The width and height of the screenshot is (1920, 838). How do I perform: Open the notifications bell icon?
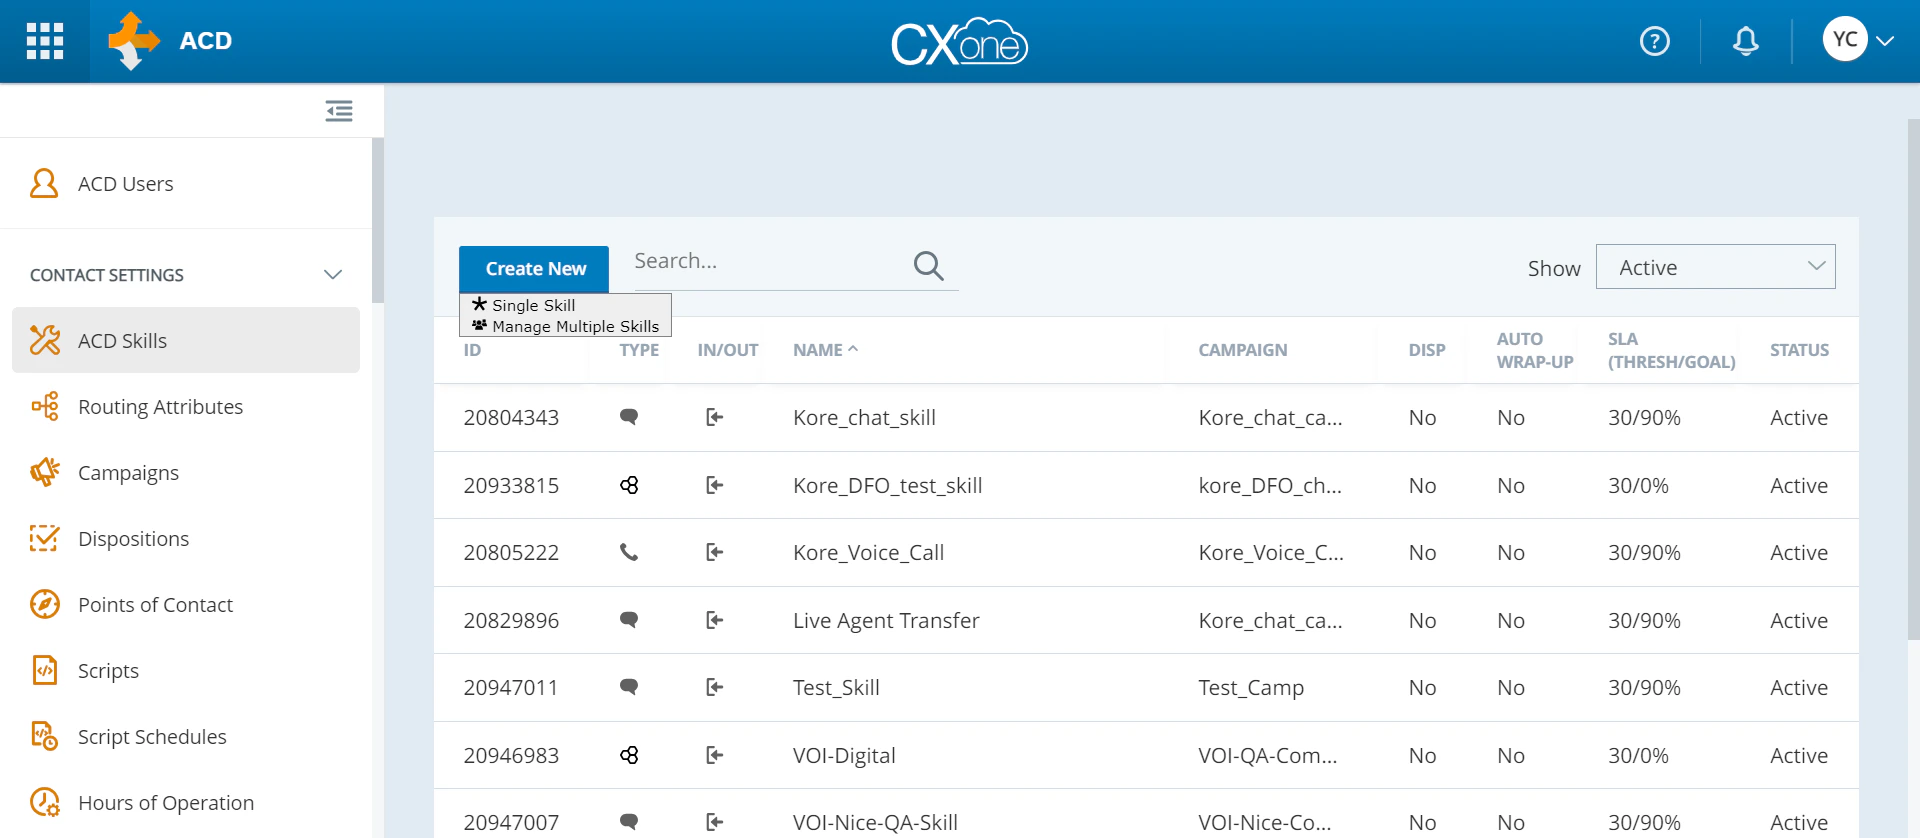pos(1746,41)
